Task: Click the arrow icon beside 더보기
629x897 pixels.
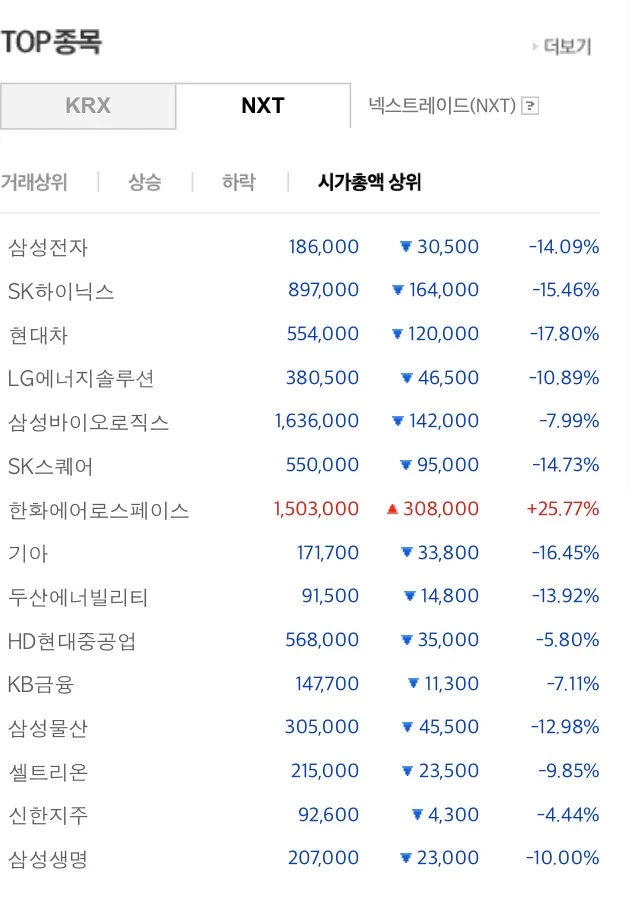Action: point(535,46)
